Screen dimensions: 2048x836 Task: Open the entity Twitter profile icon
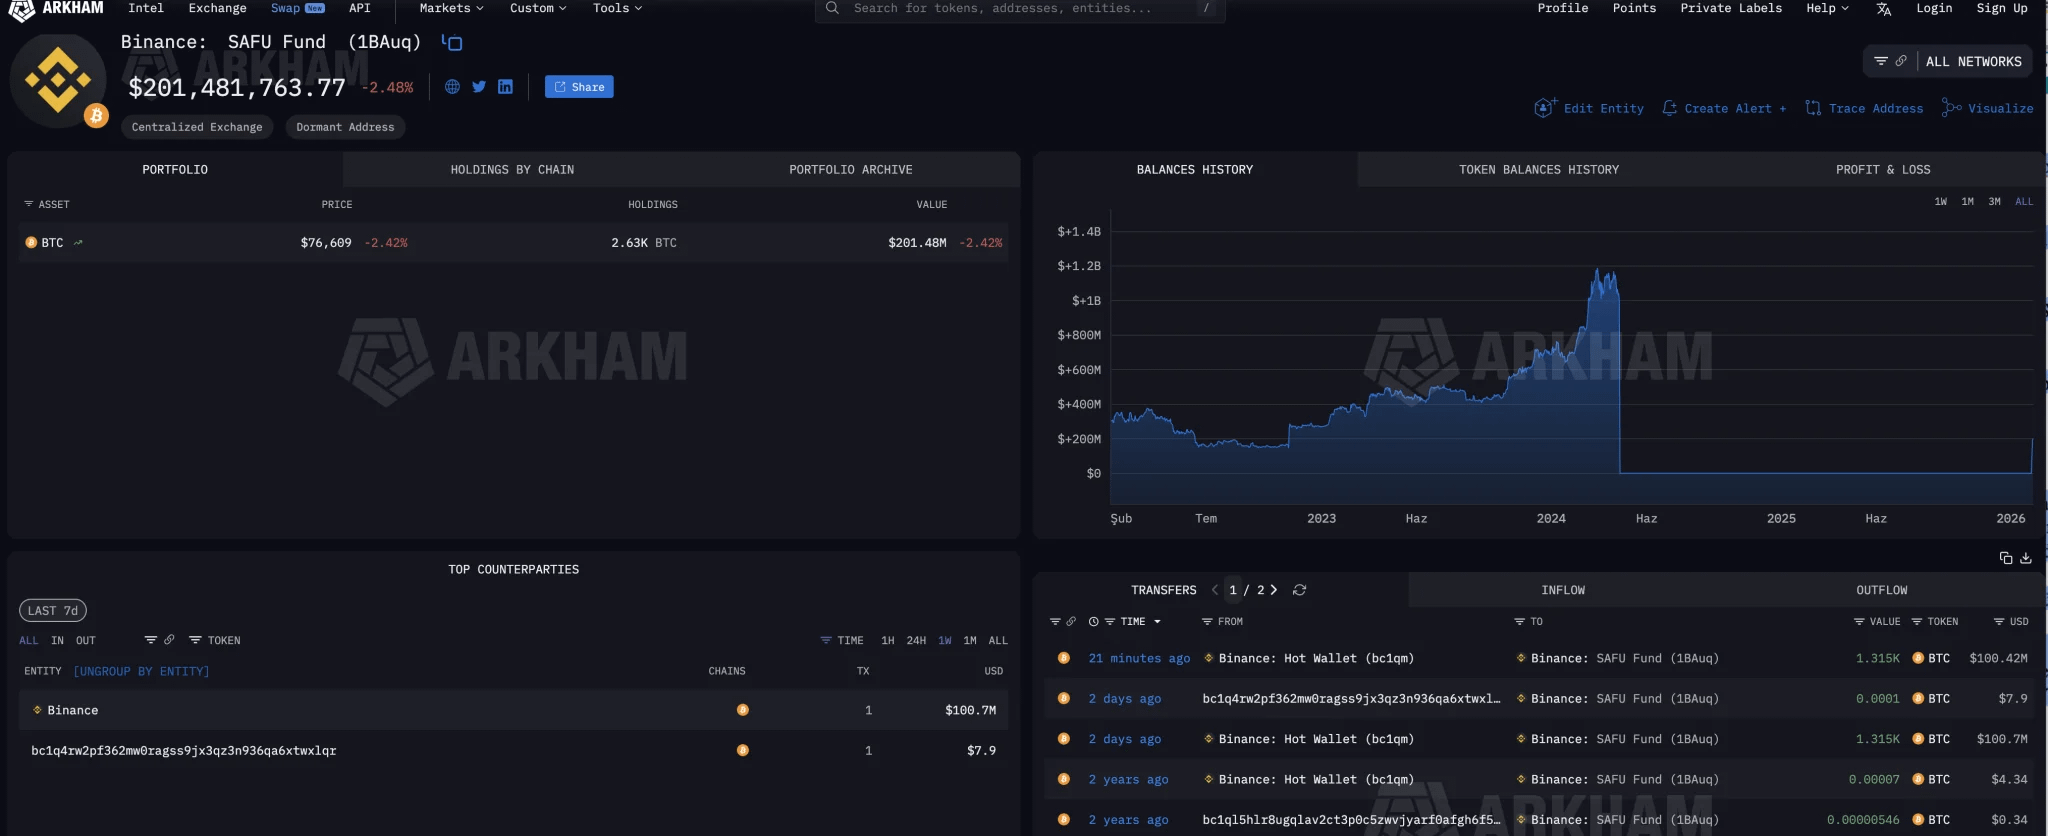pyautogui.click(x=479, y=87)
